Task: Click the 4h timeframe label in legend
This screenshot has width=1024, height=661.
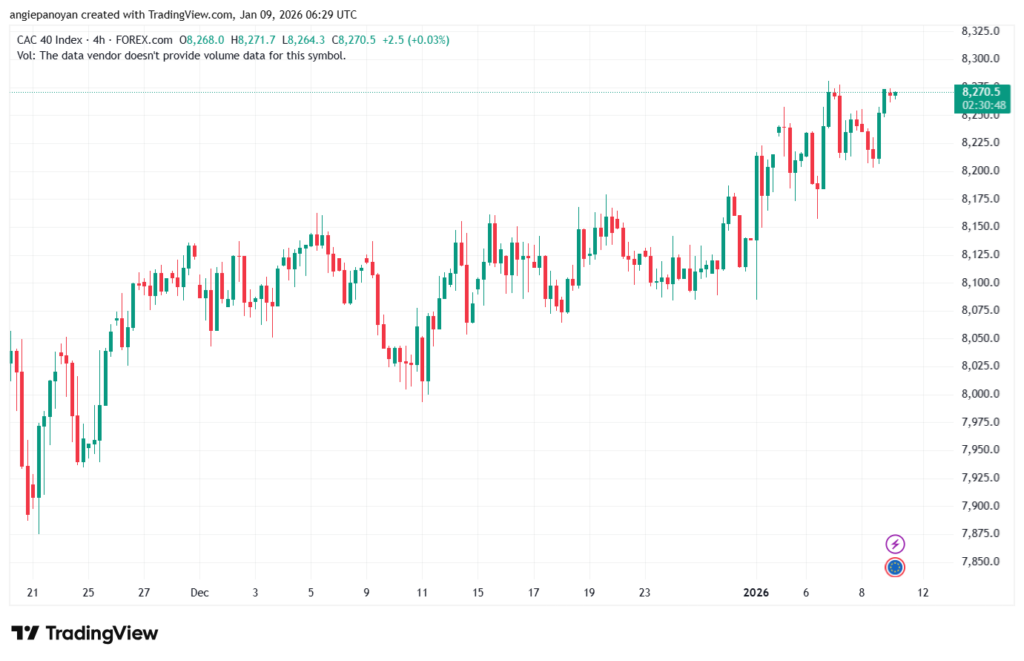Action: (105, 40)
